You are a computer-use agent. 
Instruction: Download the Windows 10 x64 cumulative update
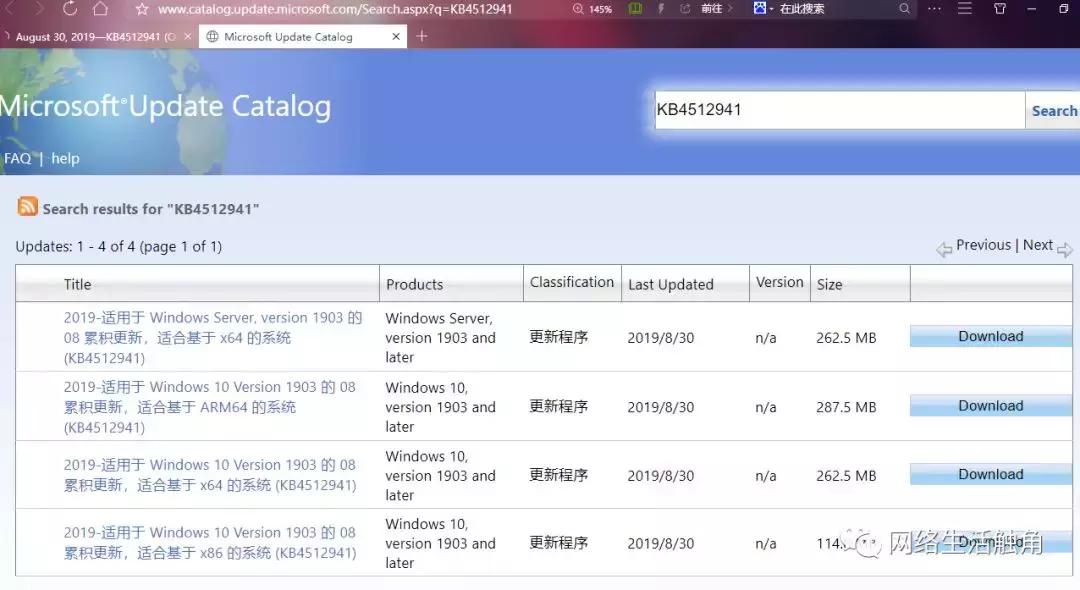click(989, 473)
